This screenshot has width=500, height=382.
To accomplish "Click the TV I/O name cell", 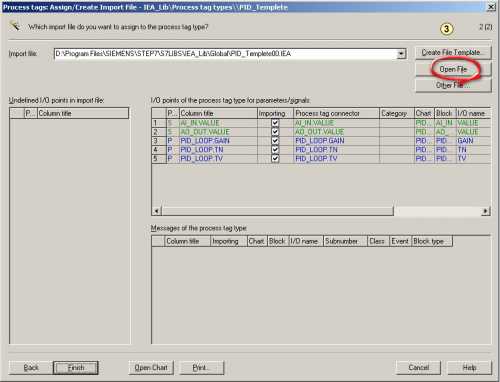I will click(473, 159).
